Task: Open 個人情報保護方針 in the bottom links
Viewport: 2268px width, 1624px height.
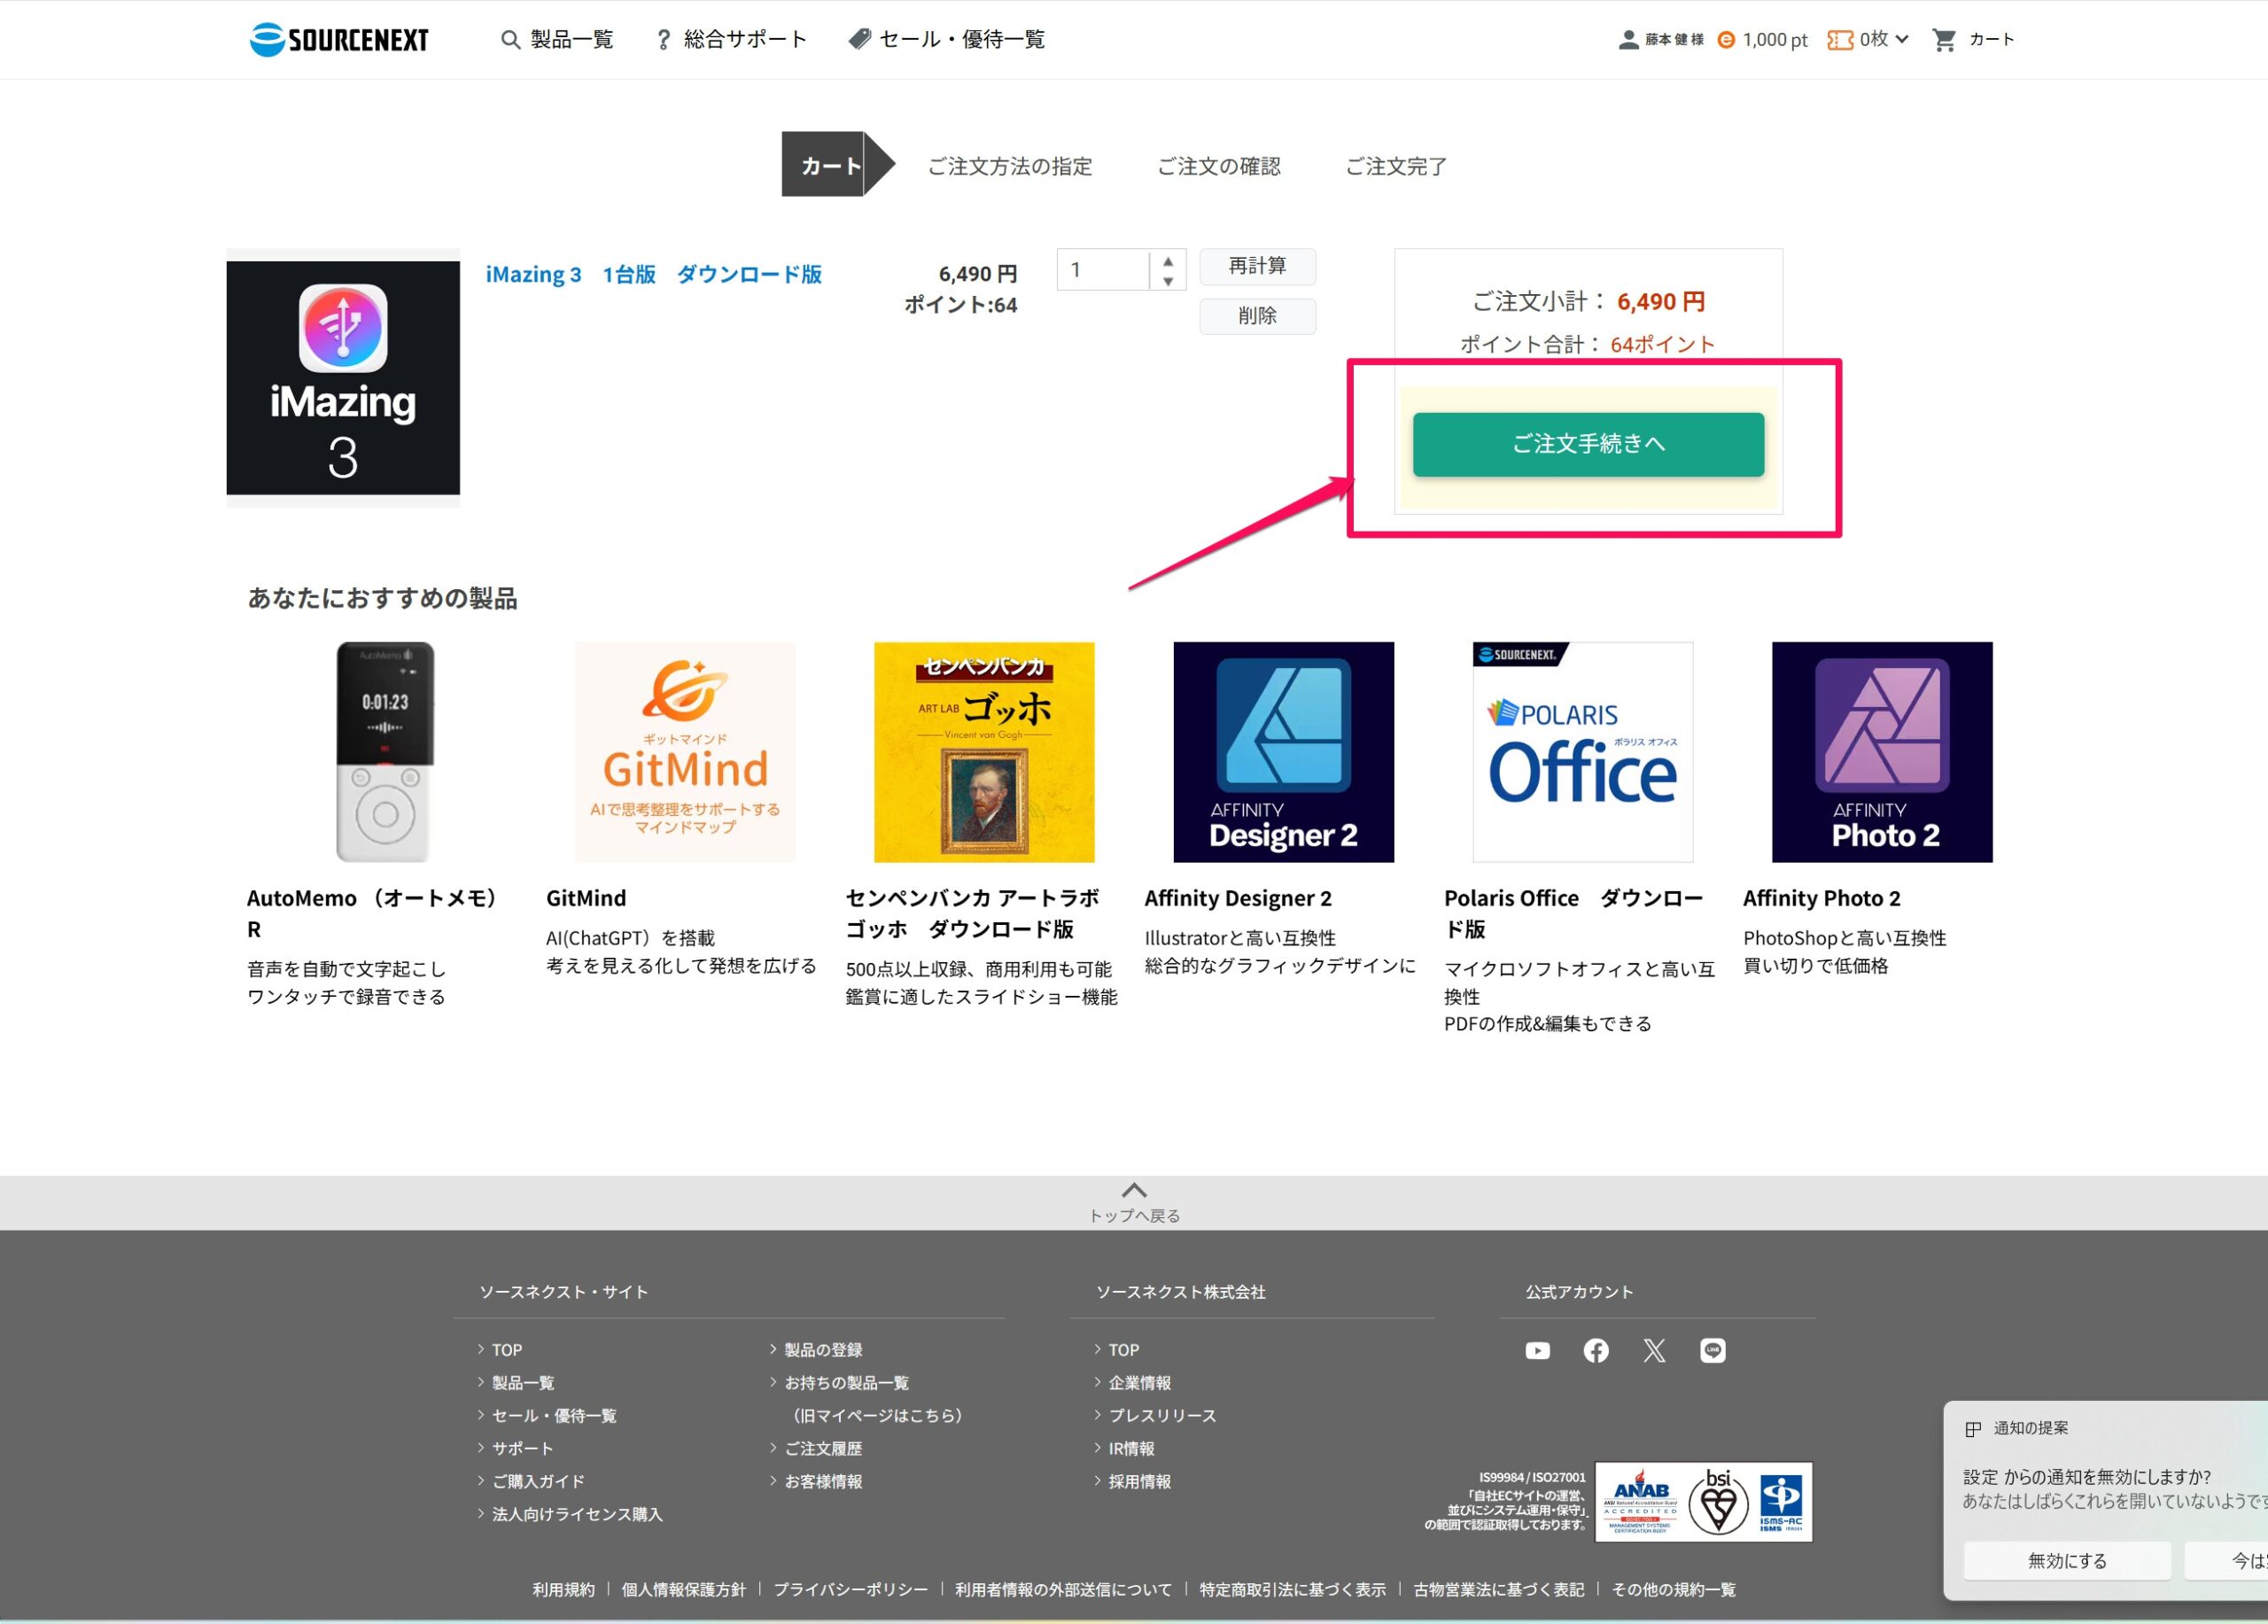Action: [683, 1590]
